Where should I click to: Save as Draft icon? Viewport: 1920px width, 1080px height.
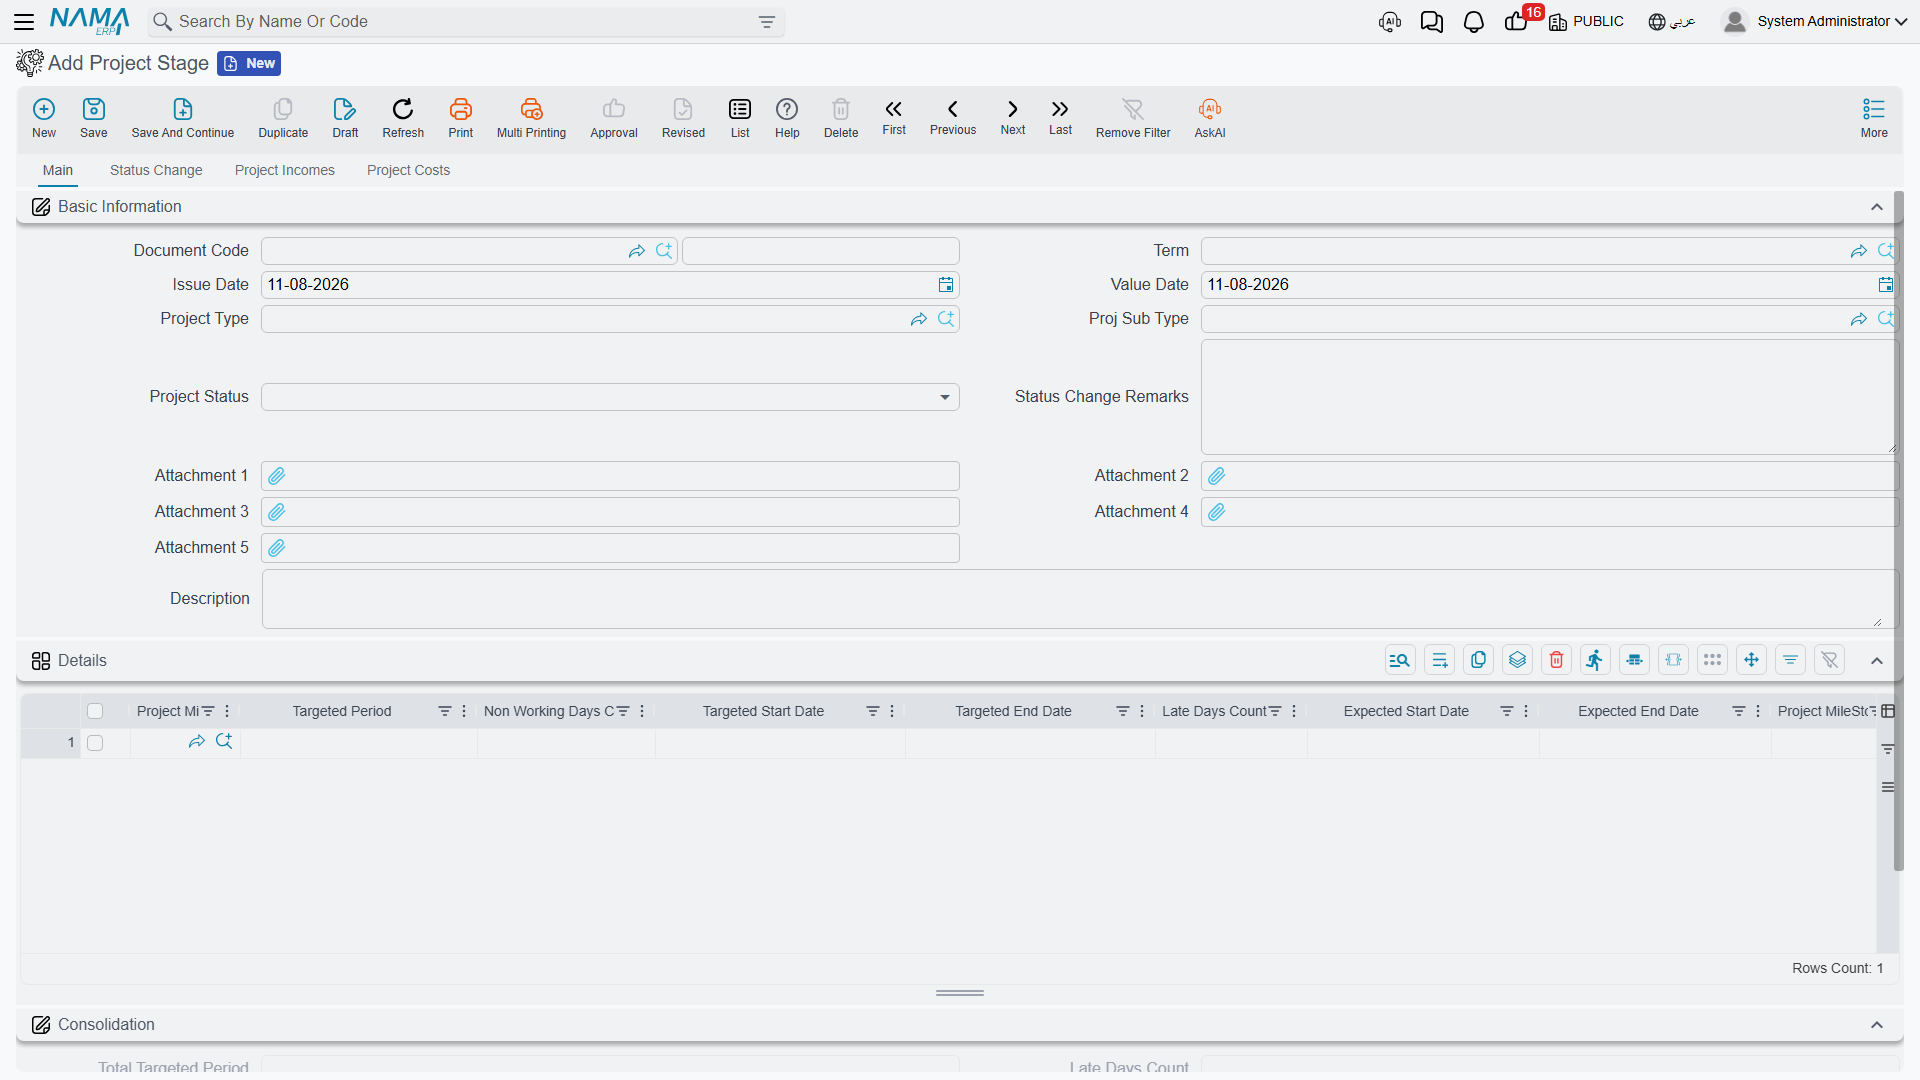345,118
